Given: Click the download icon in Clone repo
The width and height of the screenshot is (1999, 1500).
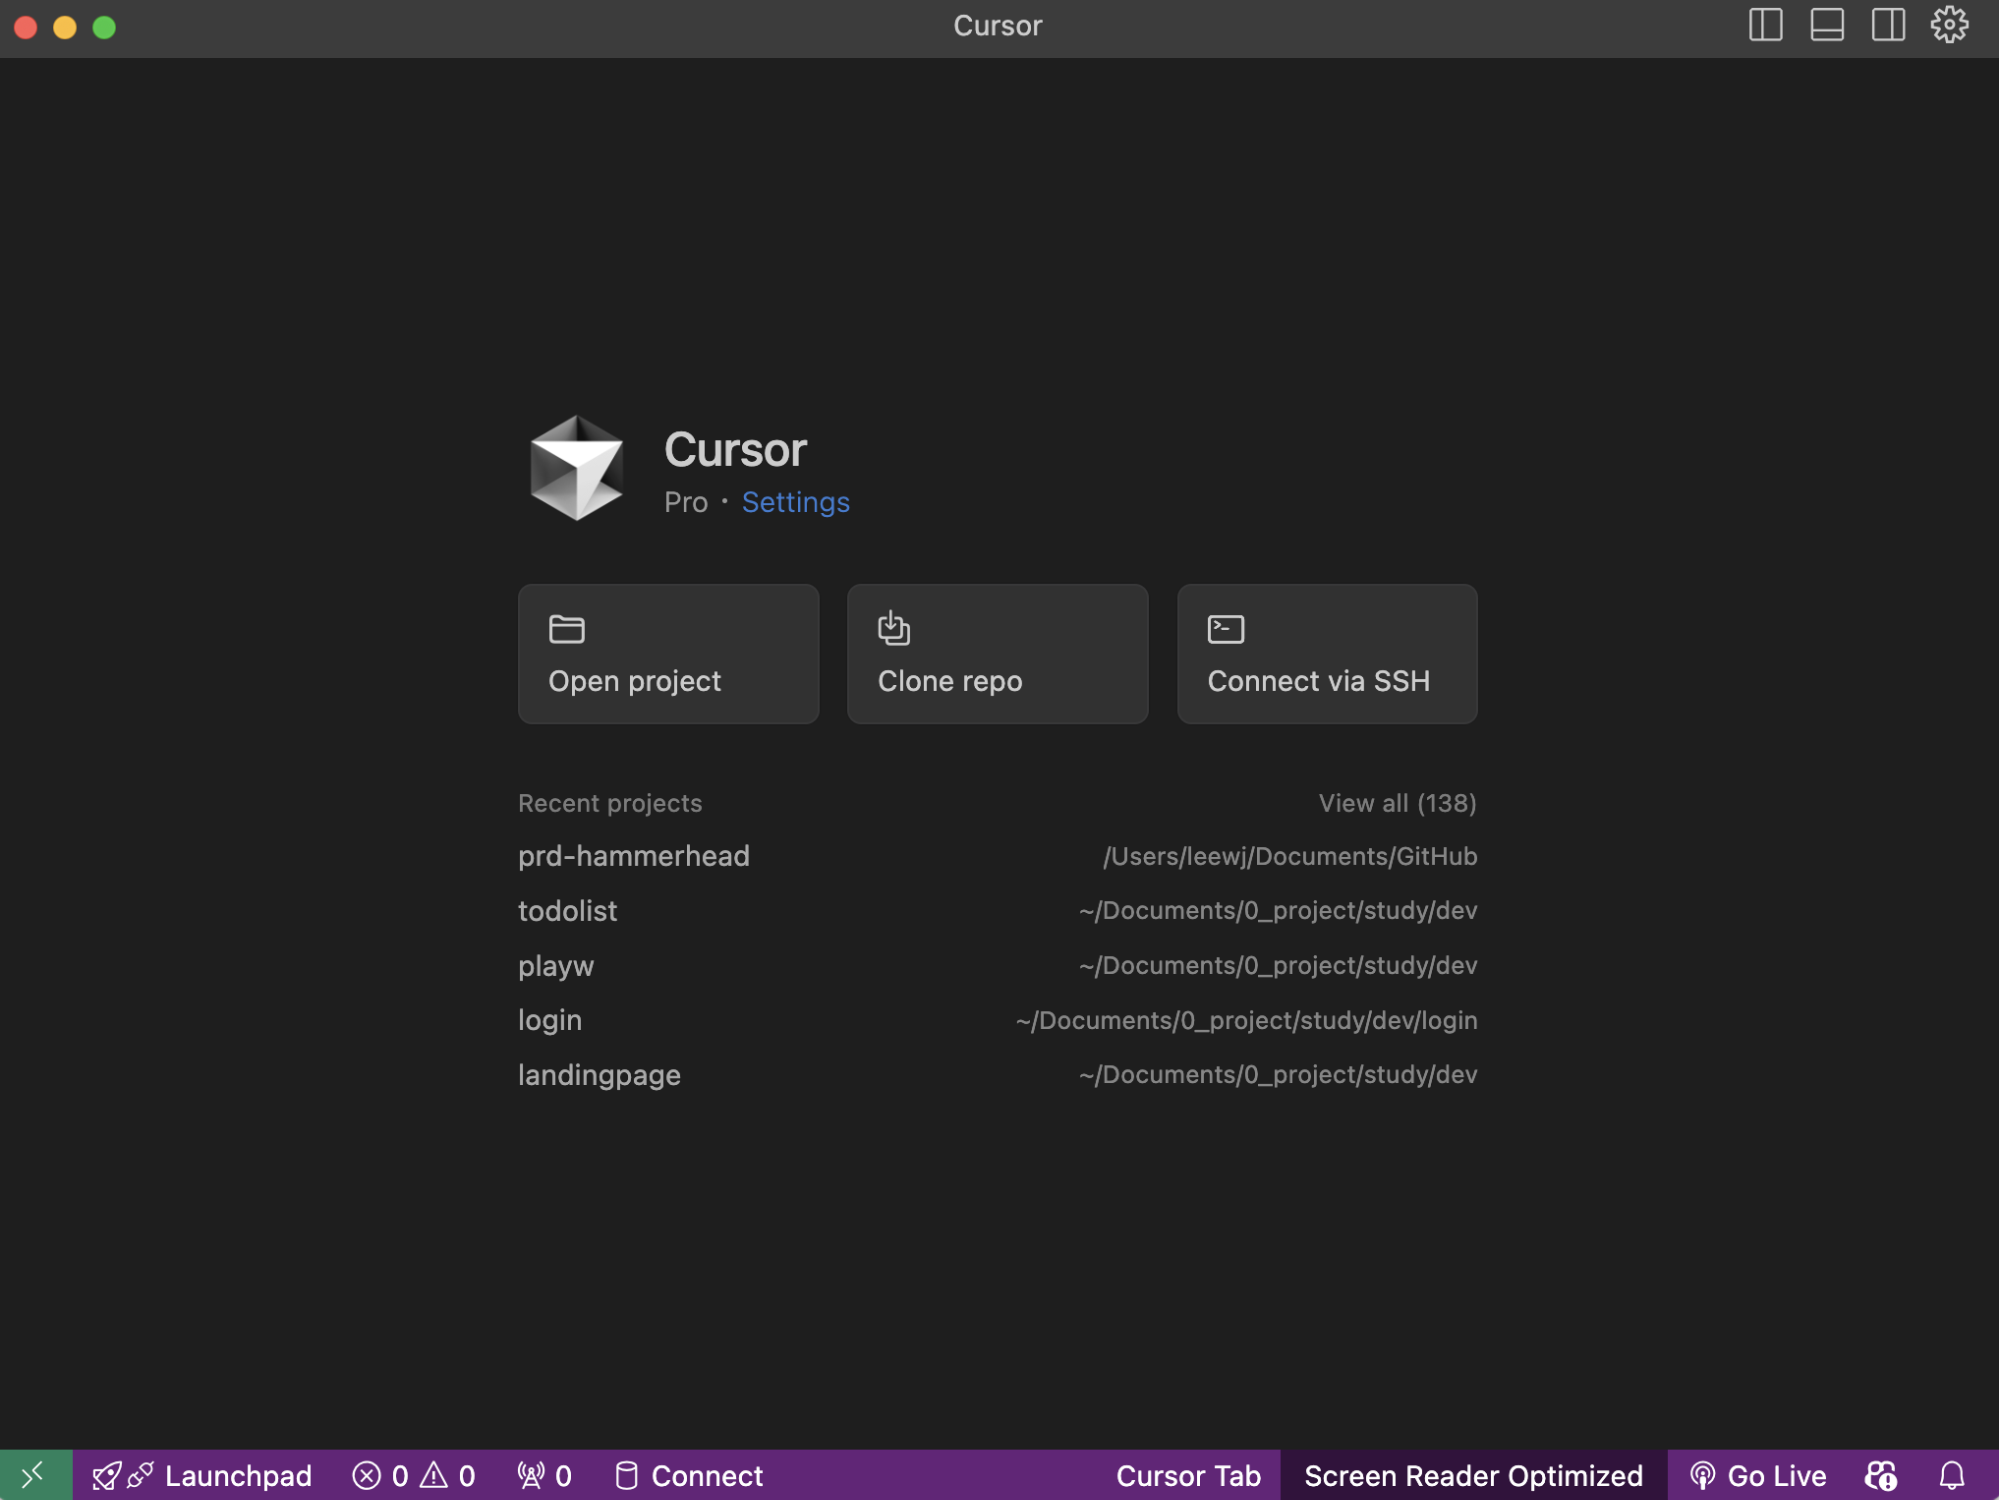Looking at the screenshot, I should (x=893, y=628).
